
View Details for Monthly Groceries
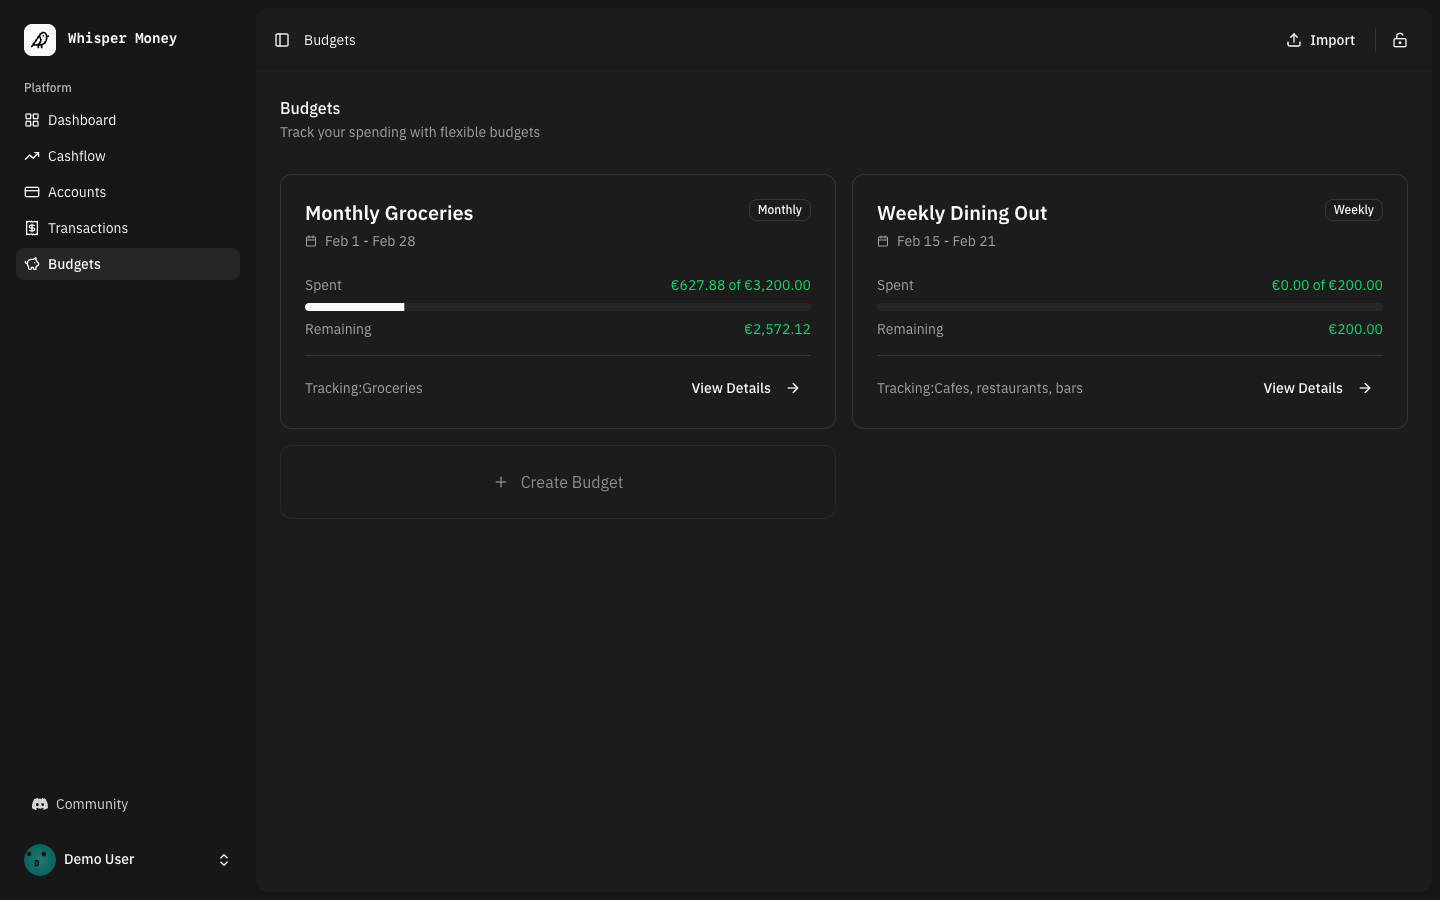[745, 388]
